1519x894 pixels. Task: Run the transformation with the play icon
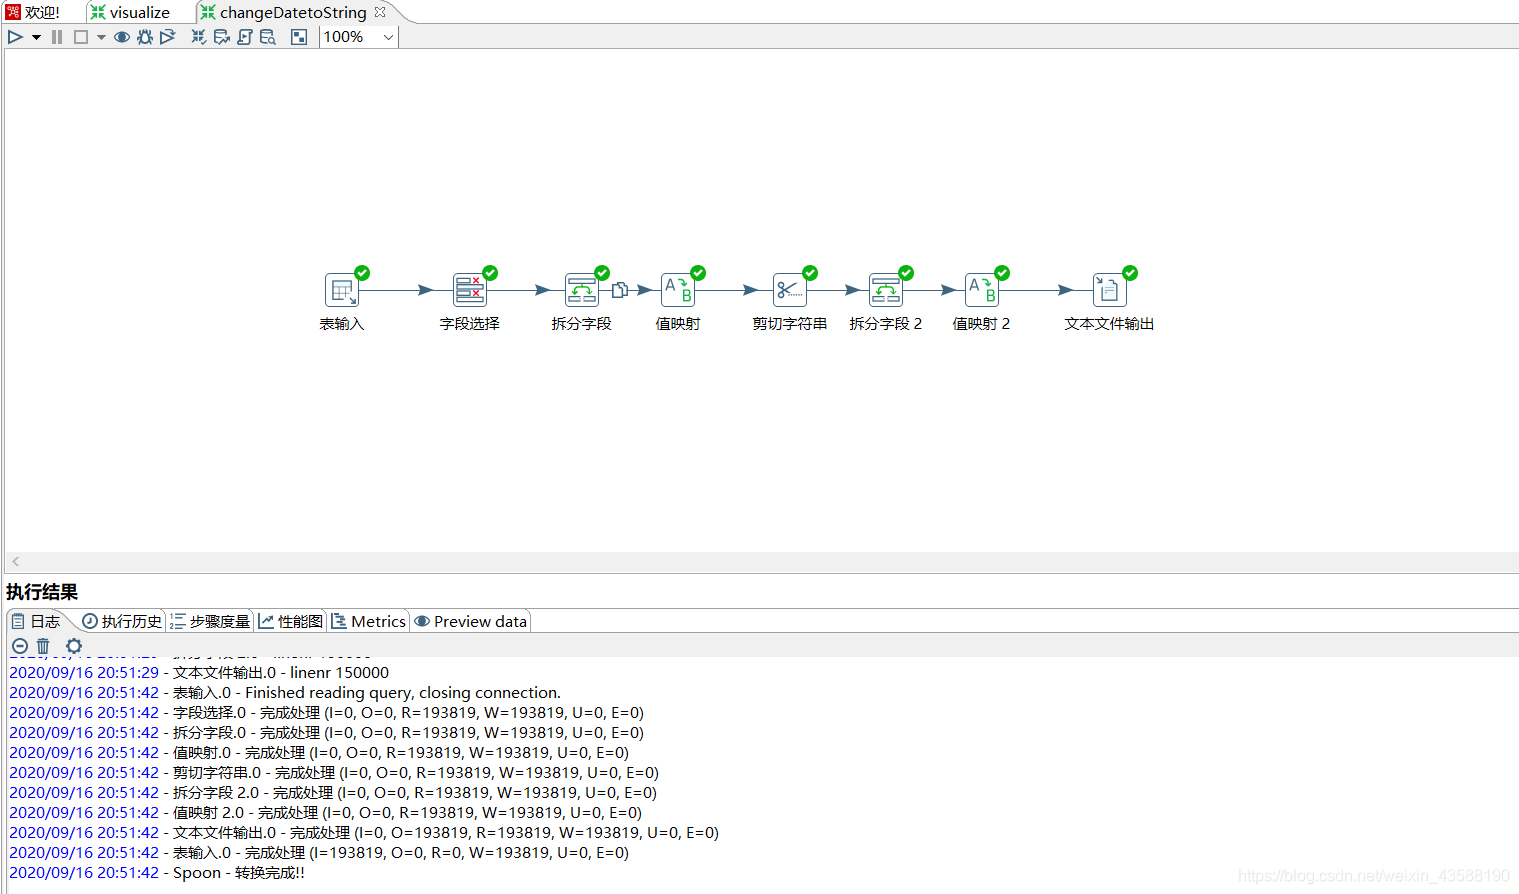(15, 37)
